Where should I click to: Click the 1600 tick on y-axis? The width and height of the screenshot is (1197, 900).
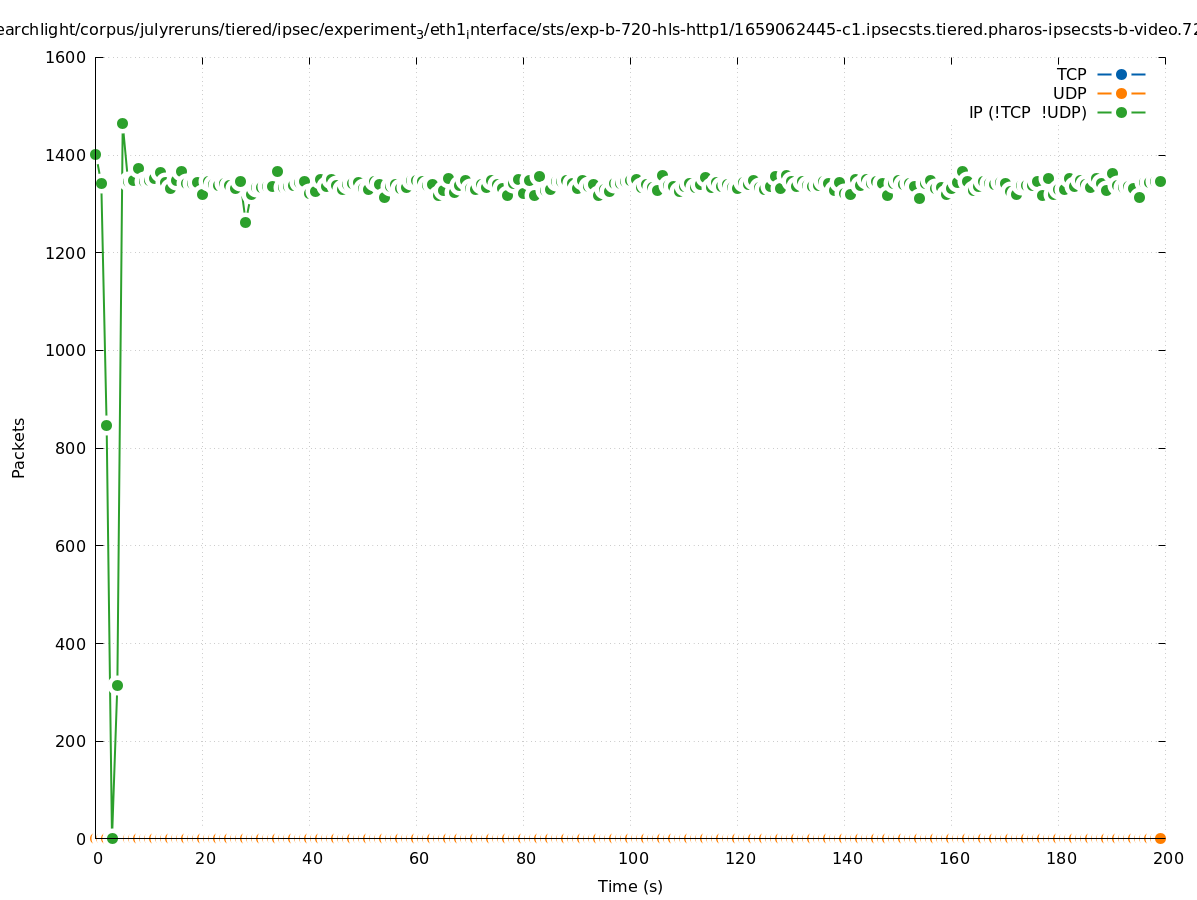coord(66,57)
